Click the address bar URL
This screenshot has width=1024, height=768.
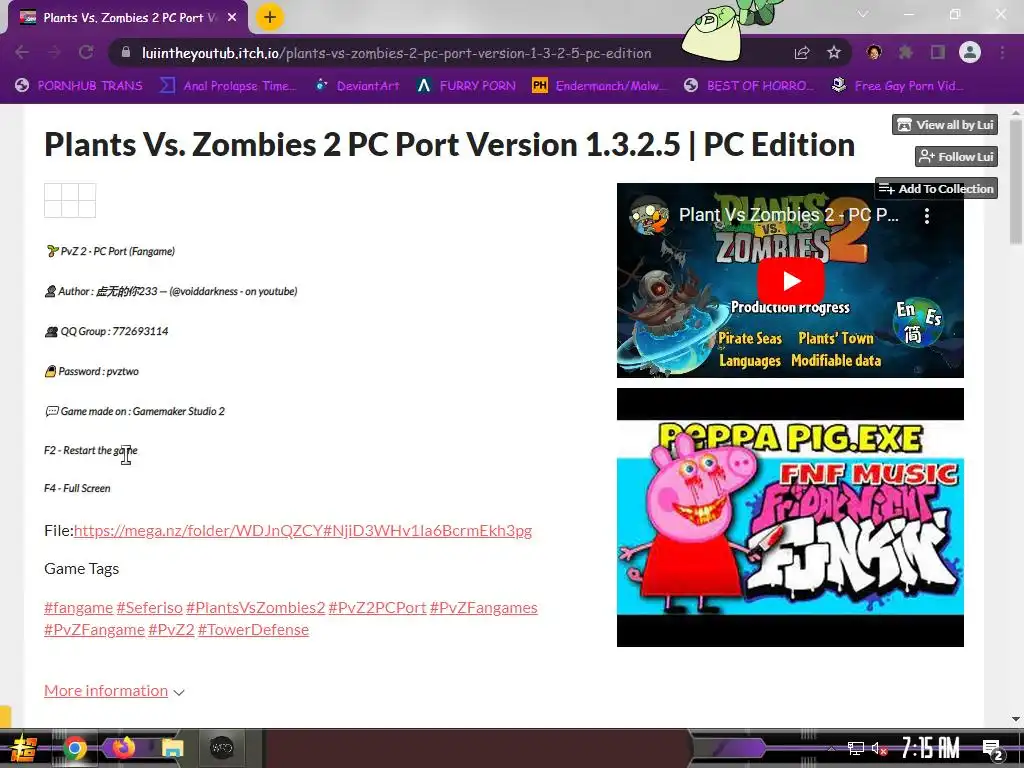[396, 53]
